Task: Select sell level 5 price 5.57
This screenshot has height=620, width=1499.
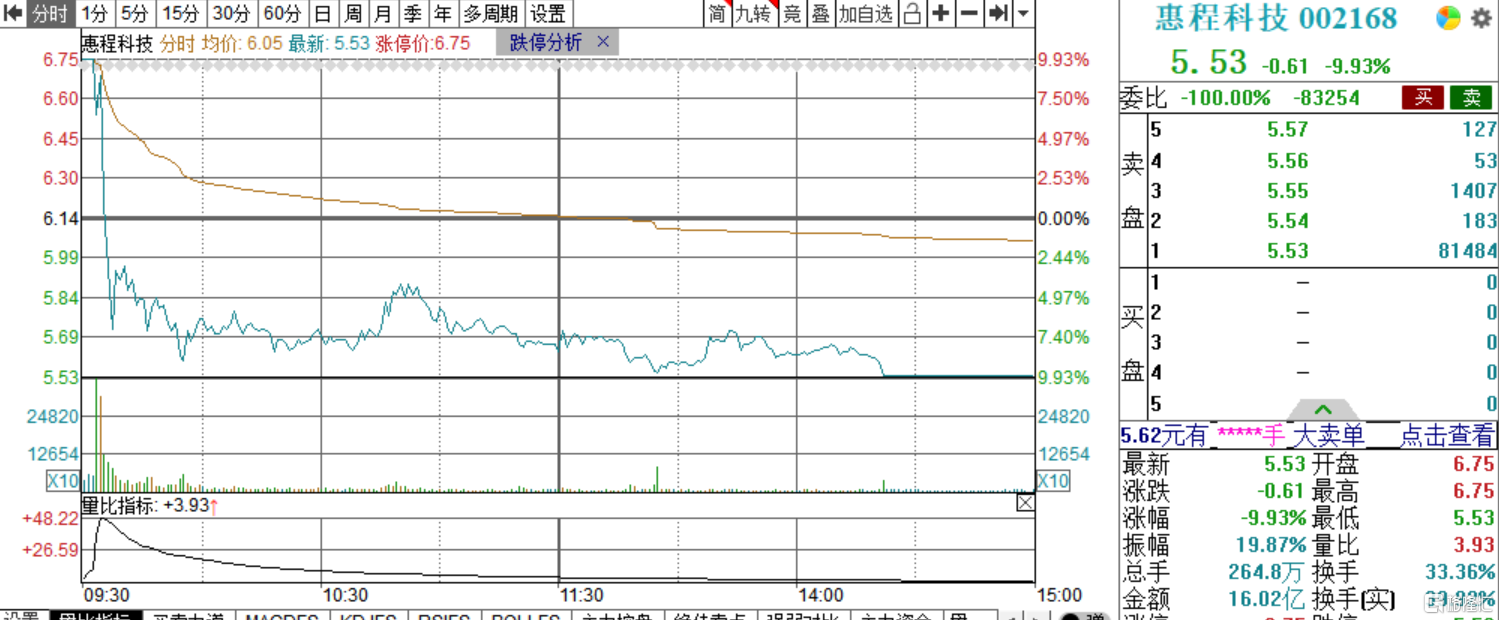Action: 1287,130
